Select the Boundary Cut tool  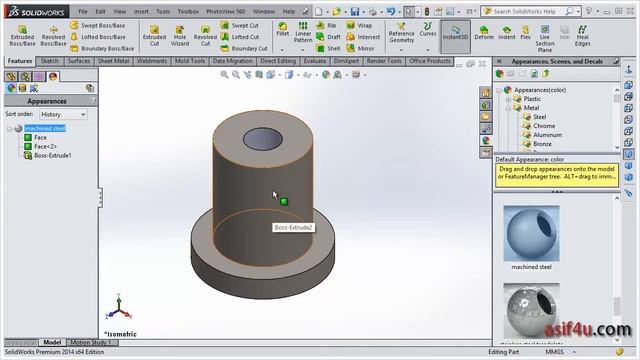click(x=244, y=48)
